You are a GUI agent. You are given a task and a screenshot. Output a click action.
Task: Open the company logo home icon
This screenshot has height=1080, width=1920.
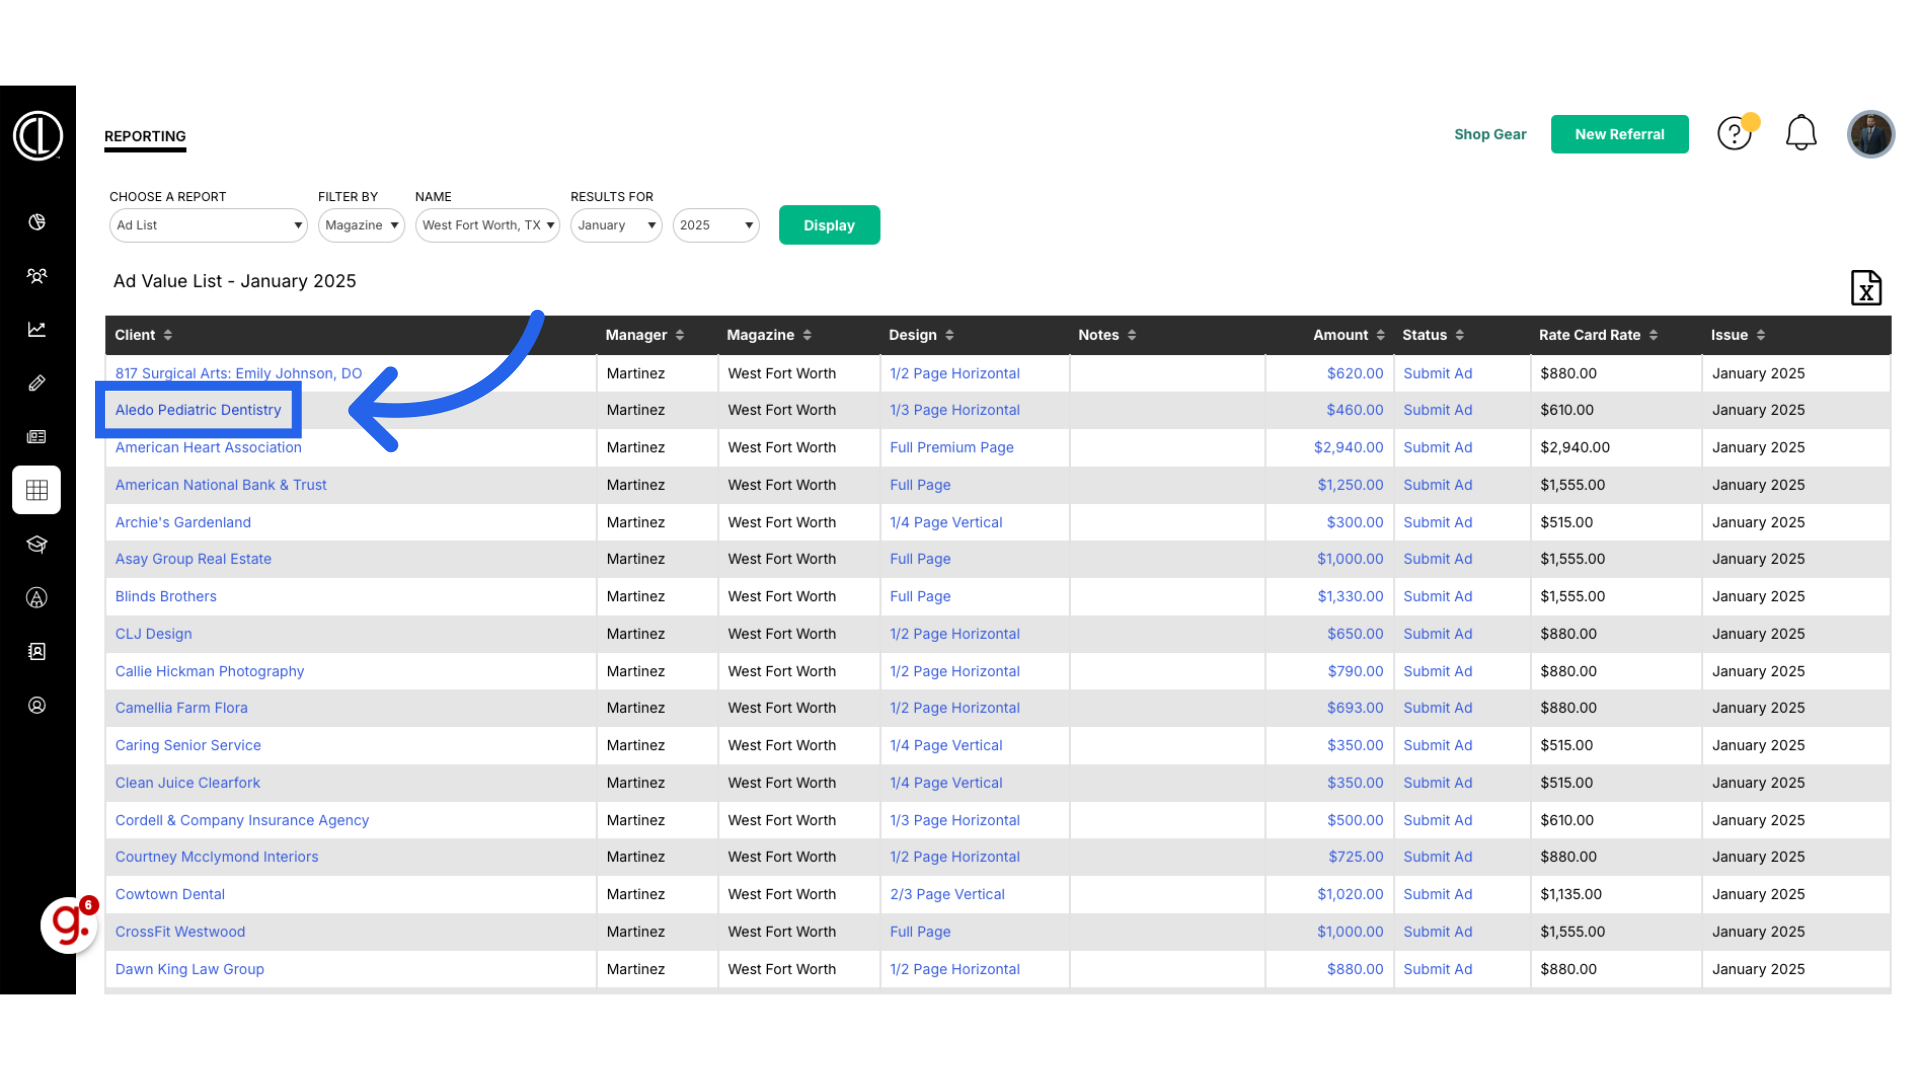[37, 135]
